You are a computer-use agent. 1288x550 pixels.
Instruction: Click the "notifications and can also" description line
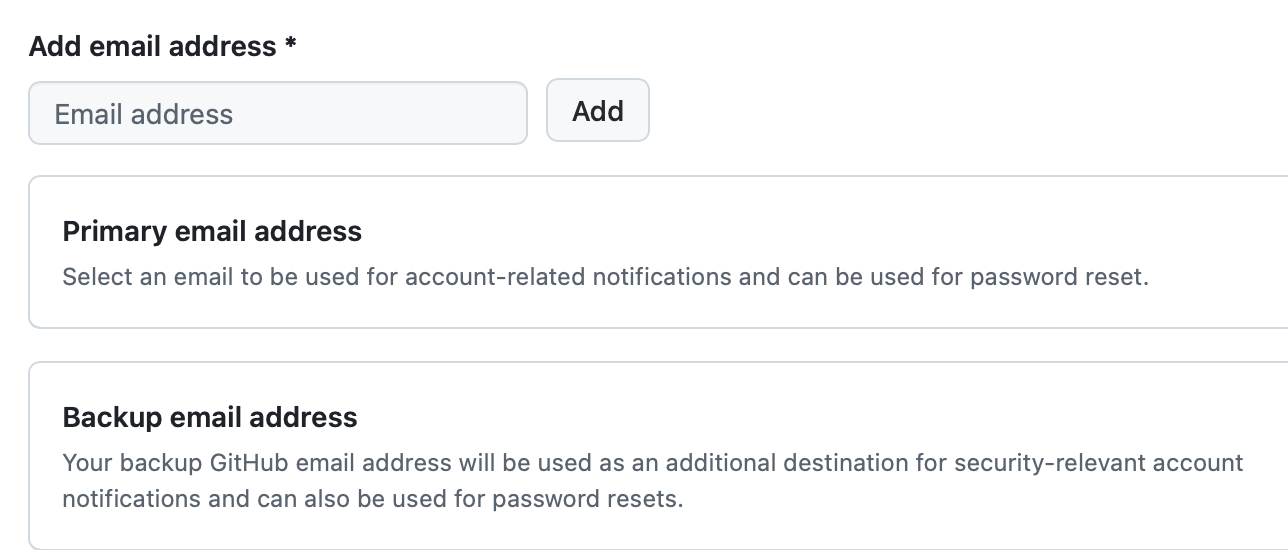(372, 498)
